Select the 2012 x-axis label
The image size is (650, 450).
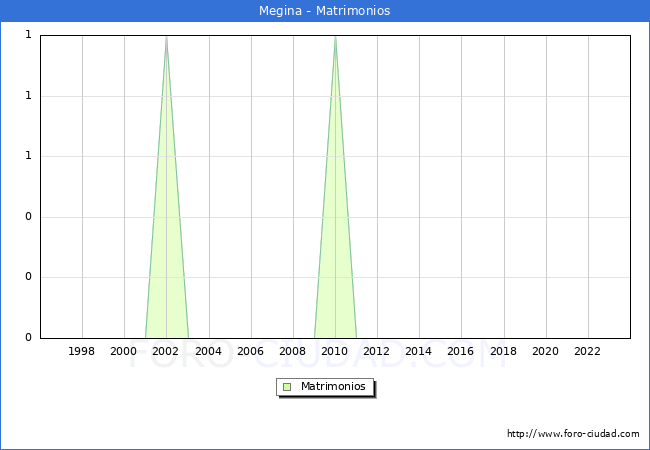[377, 351]
